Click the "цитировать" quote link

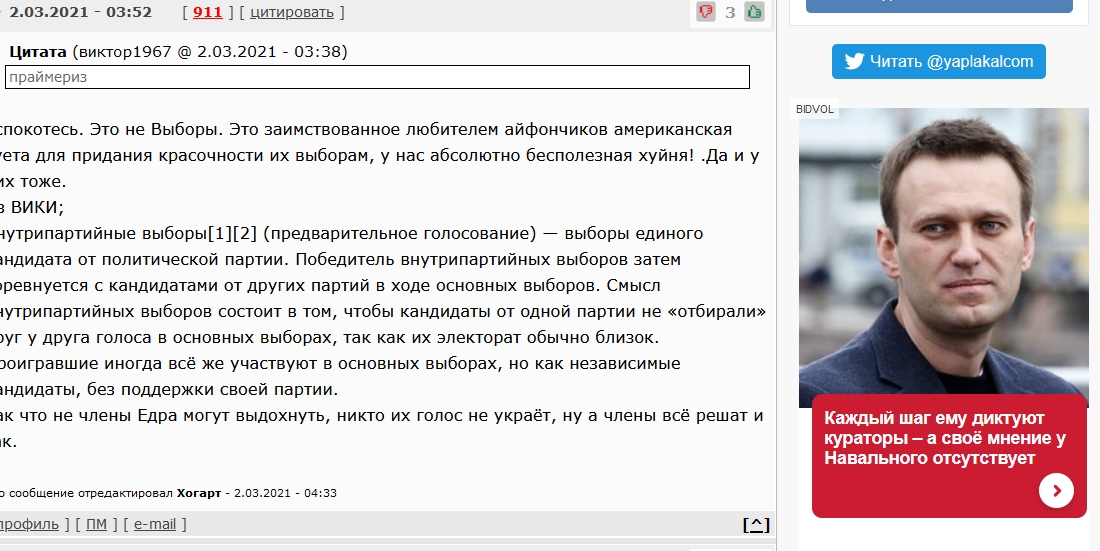292,12
